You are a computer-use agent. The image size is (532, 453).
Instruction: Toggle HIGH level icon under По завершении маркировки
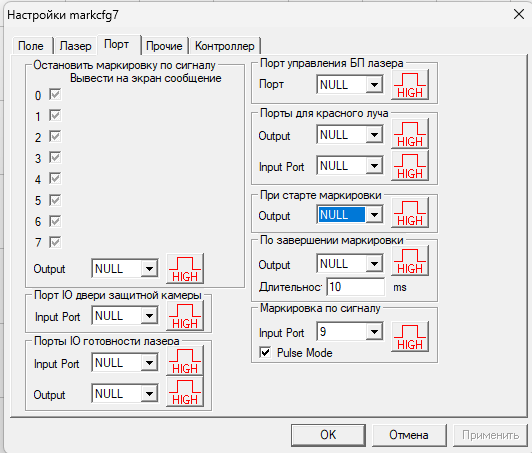[410, 261]
